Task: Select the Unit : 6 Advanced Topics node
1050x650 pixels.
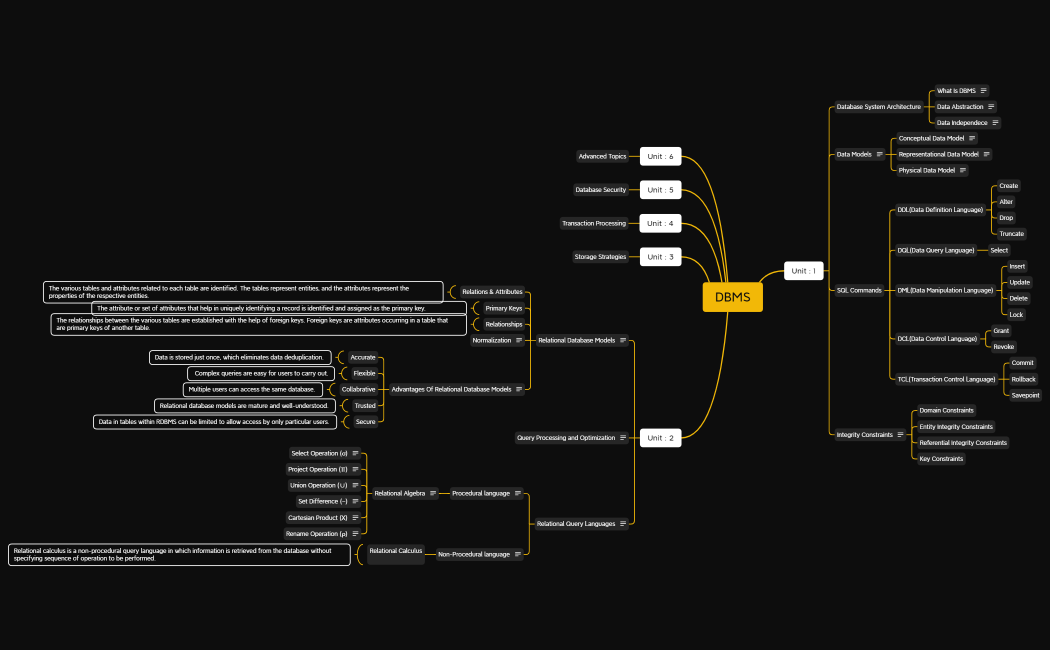Action: (x=659, y=156)
